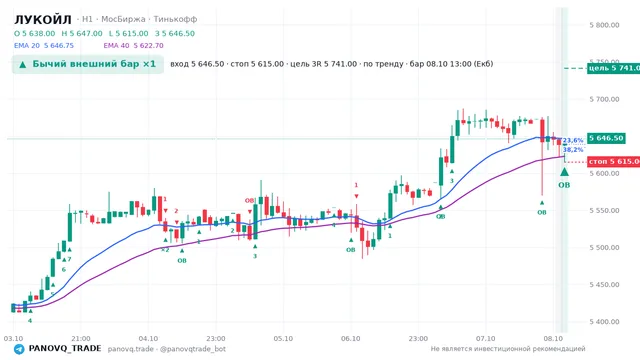Click the Тинькофф source label
This screenshot has height=360, width=640.
175,19
